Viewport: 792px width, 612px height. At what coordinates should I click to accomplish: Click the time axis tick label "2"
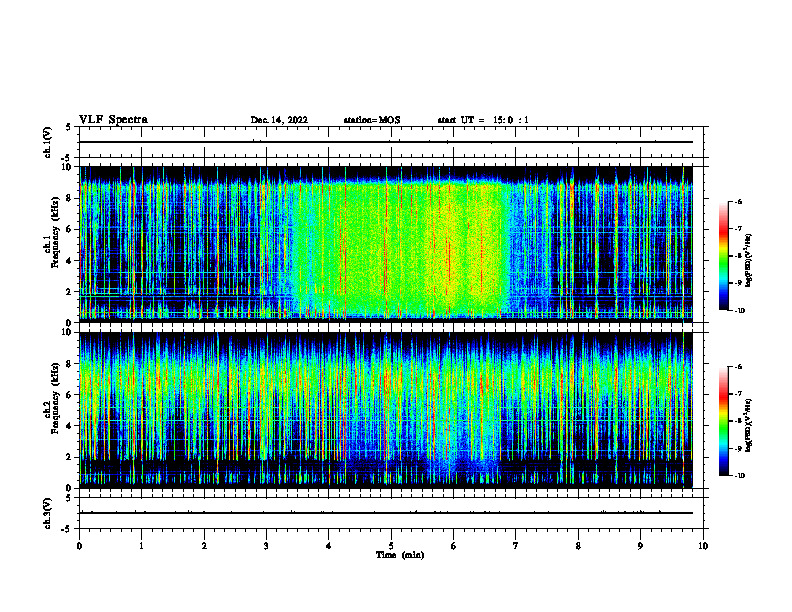coord(204,546)
